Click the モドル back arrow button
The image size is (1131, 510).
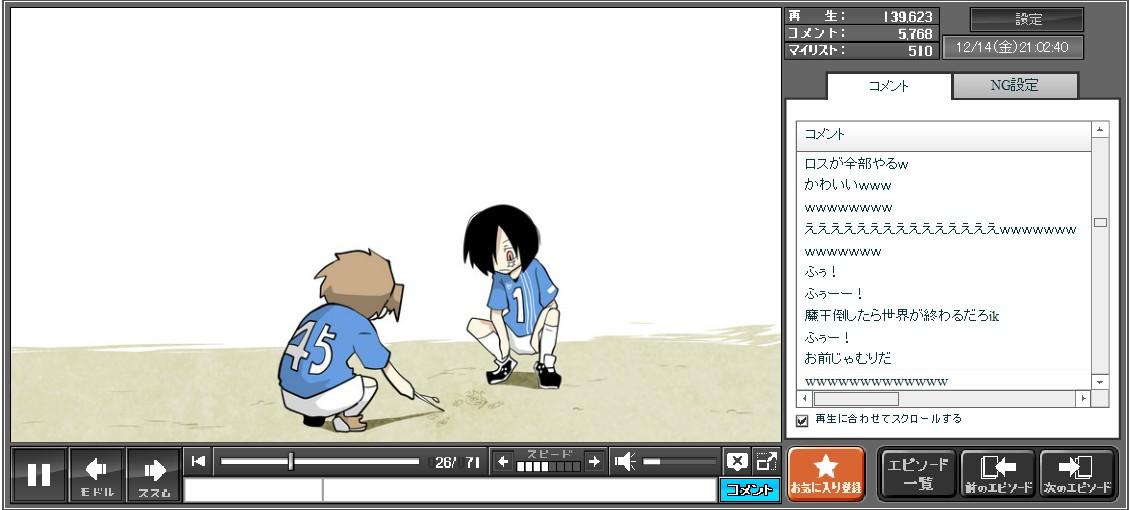[97, 474]
